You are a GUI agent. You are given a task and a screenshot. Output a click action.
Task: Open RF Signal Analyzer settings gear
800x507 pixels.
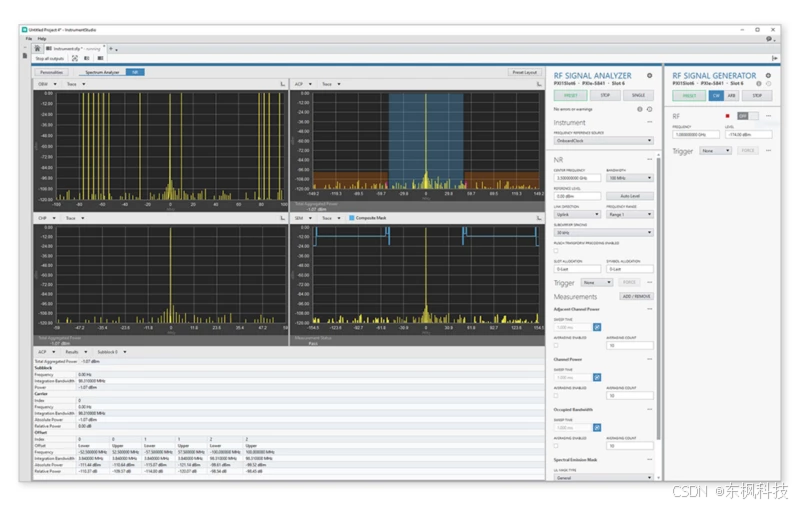point(649,75)
